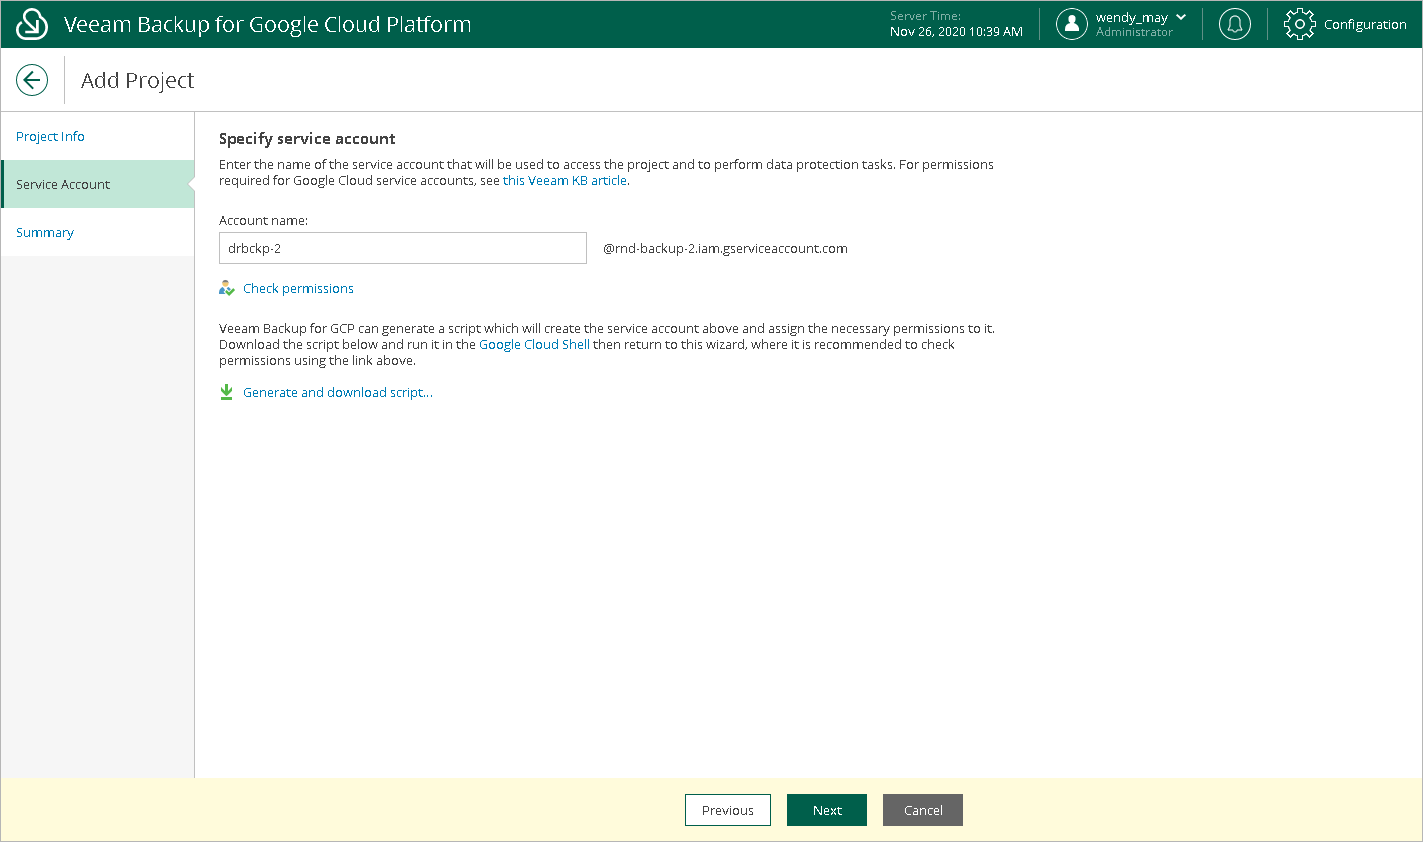Viewport: 1423px width, 842px height.
Task: Select the Service Account step
Action: click(63, 184)
